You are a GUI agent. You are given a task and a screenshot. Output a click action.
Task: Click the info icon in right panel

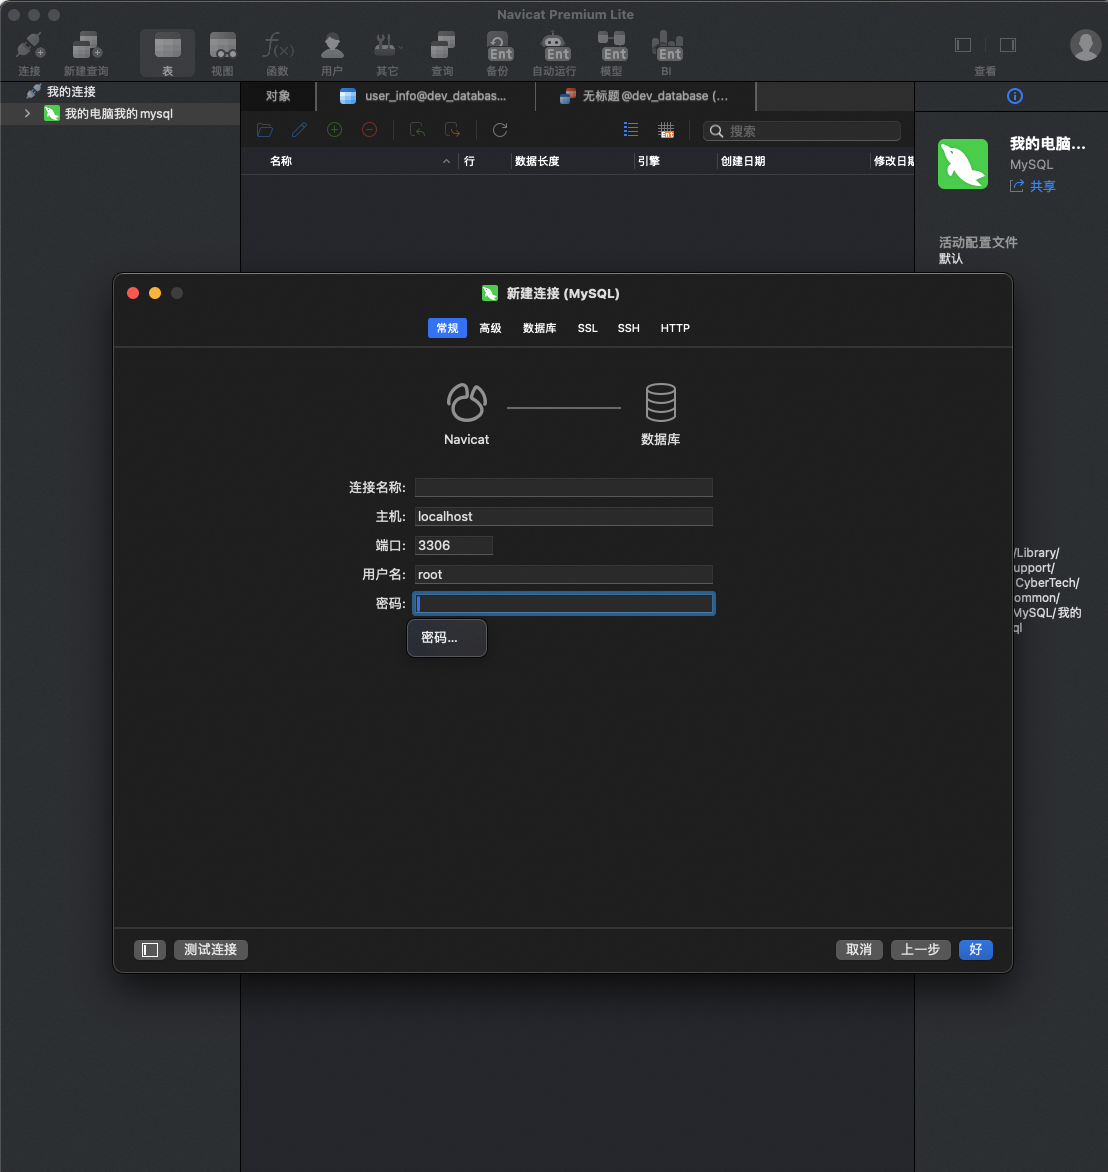click(x=1015, y=96)
